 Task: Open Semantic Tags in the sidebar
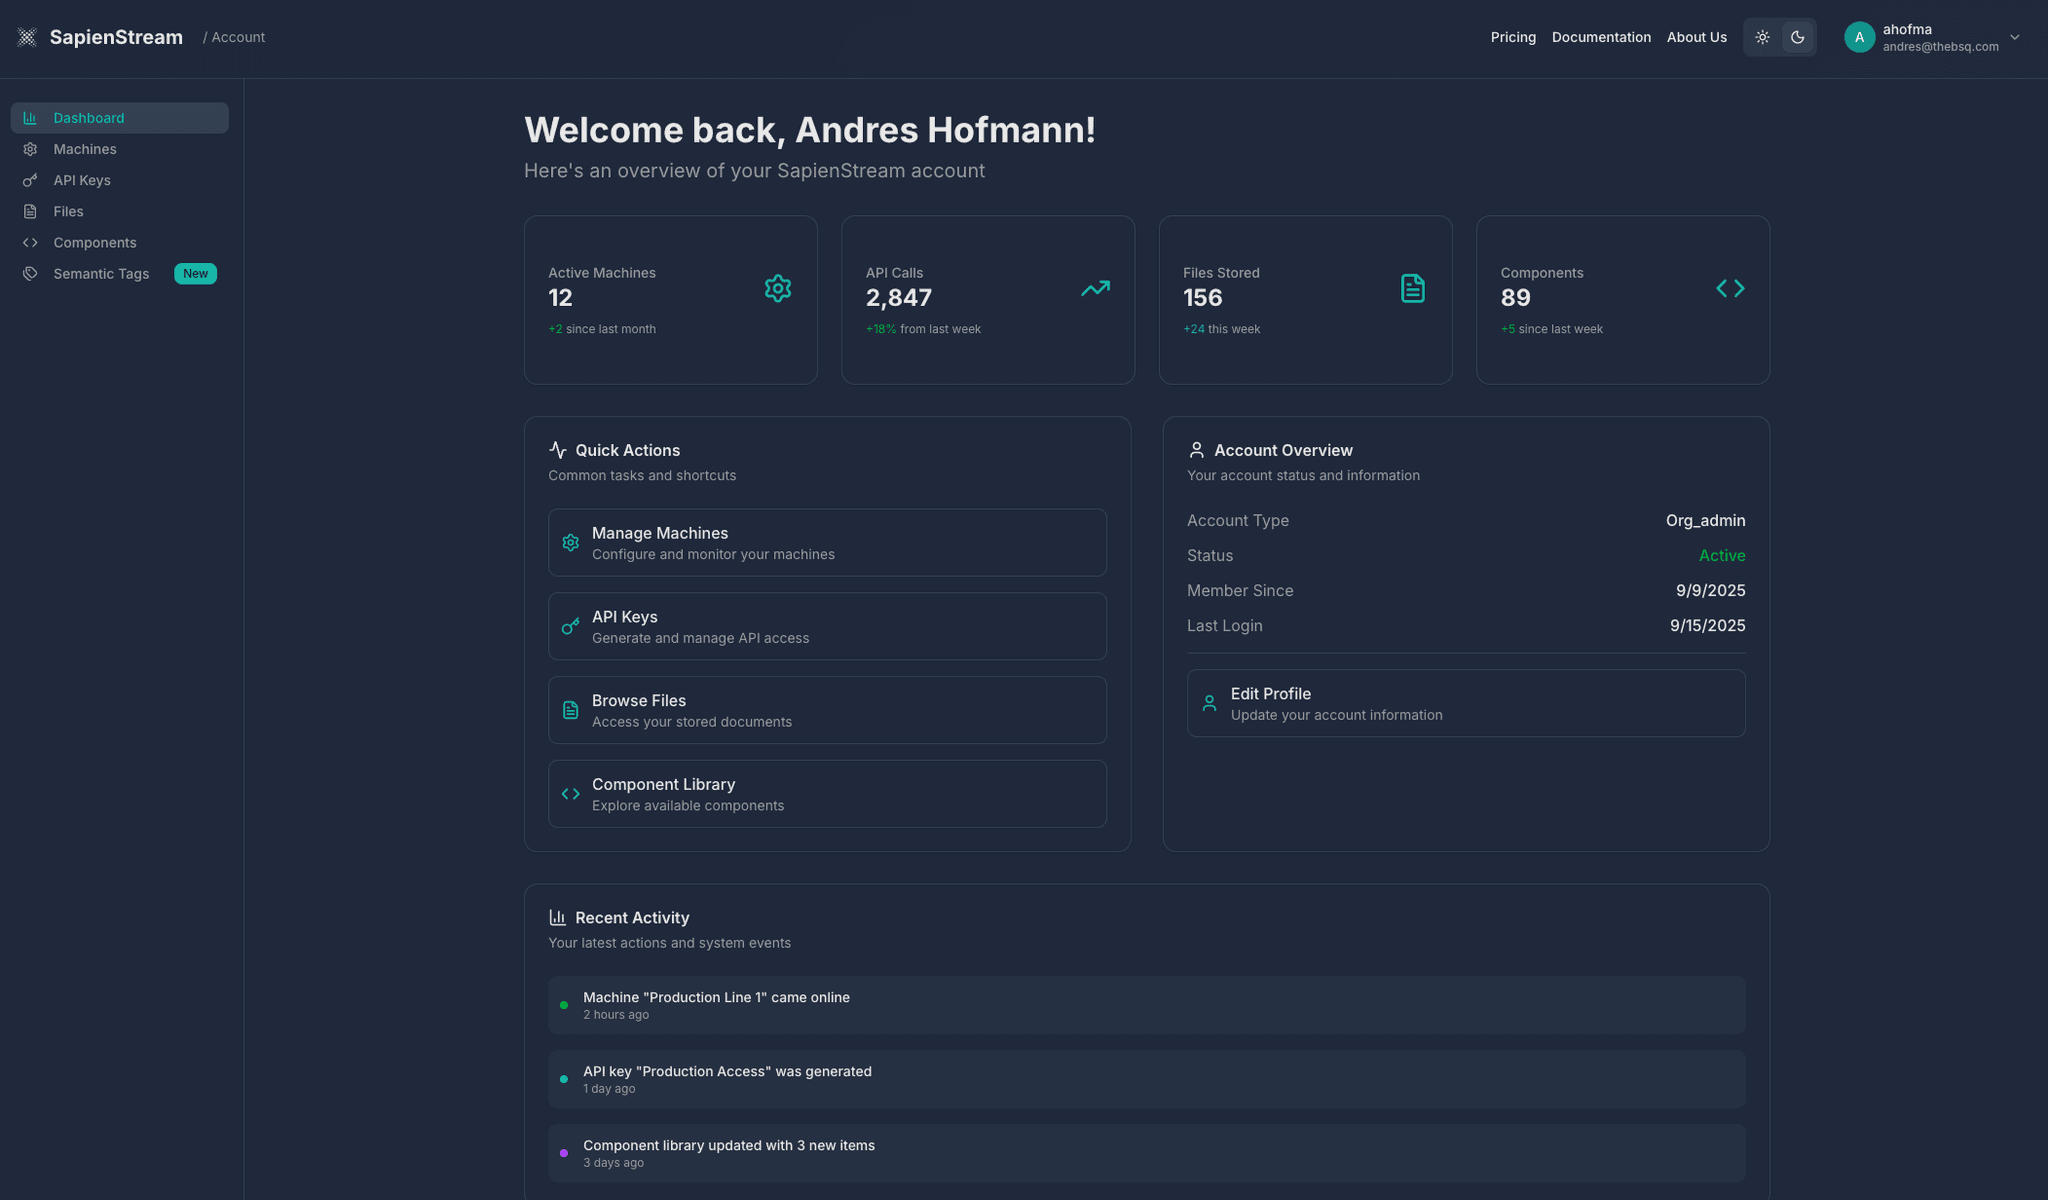coord(101,274)
